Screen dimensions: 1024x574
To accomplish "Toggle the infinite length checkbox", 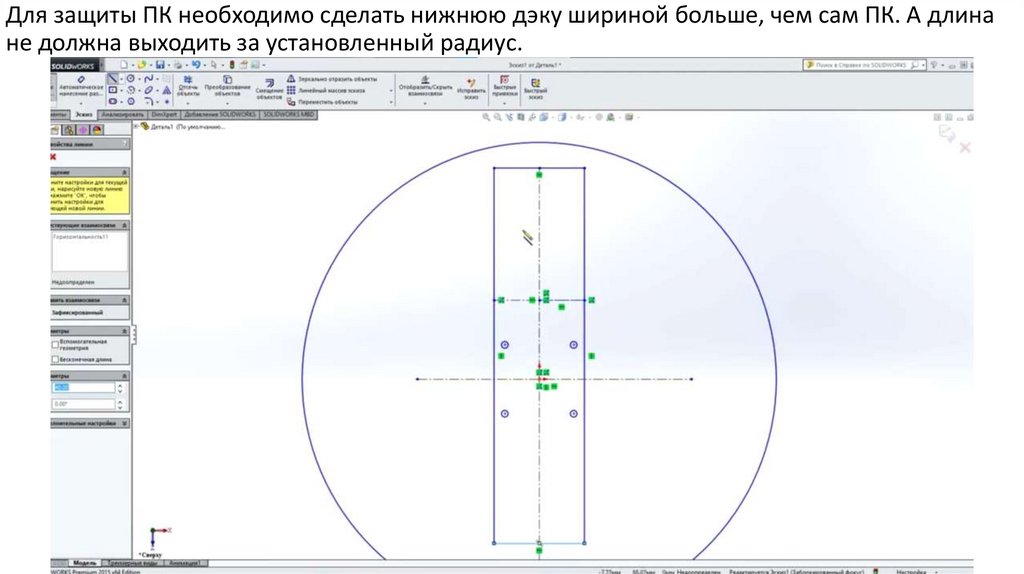I will [56, 359].
